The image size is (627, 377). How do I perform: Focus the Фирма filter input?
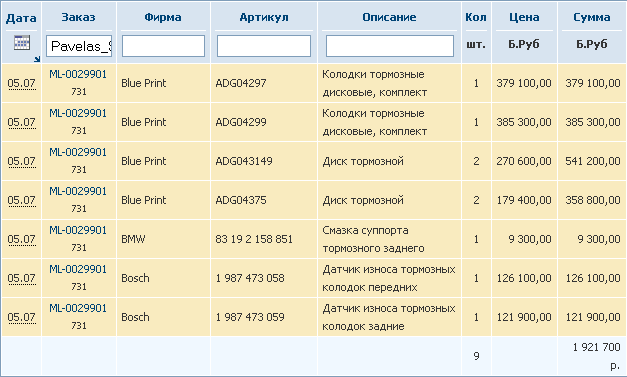click(x=163, y=46)
